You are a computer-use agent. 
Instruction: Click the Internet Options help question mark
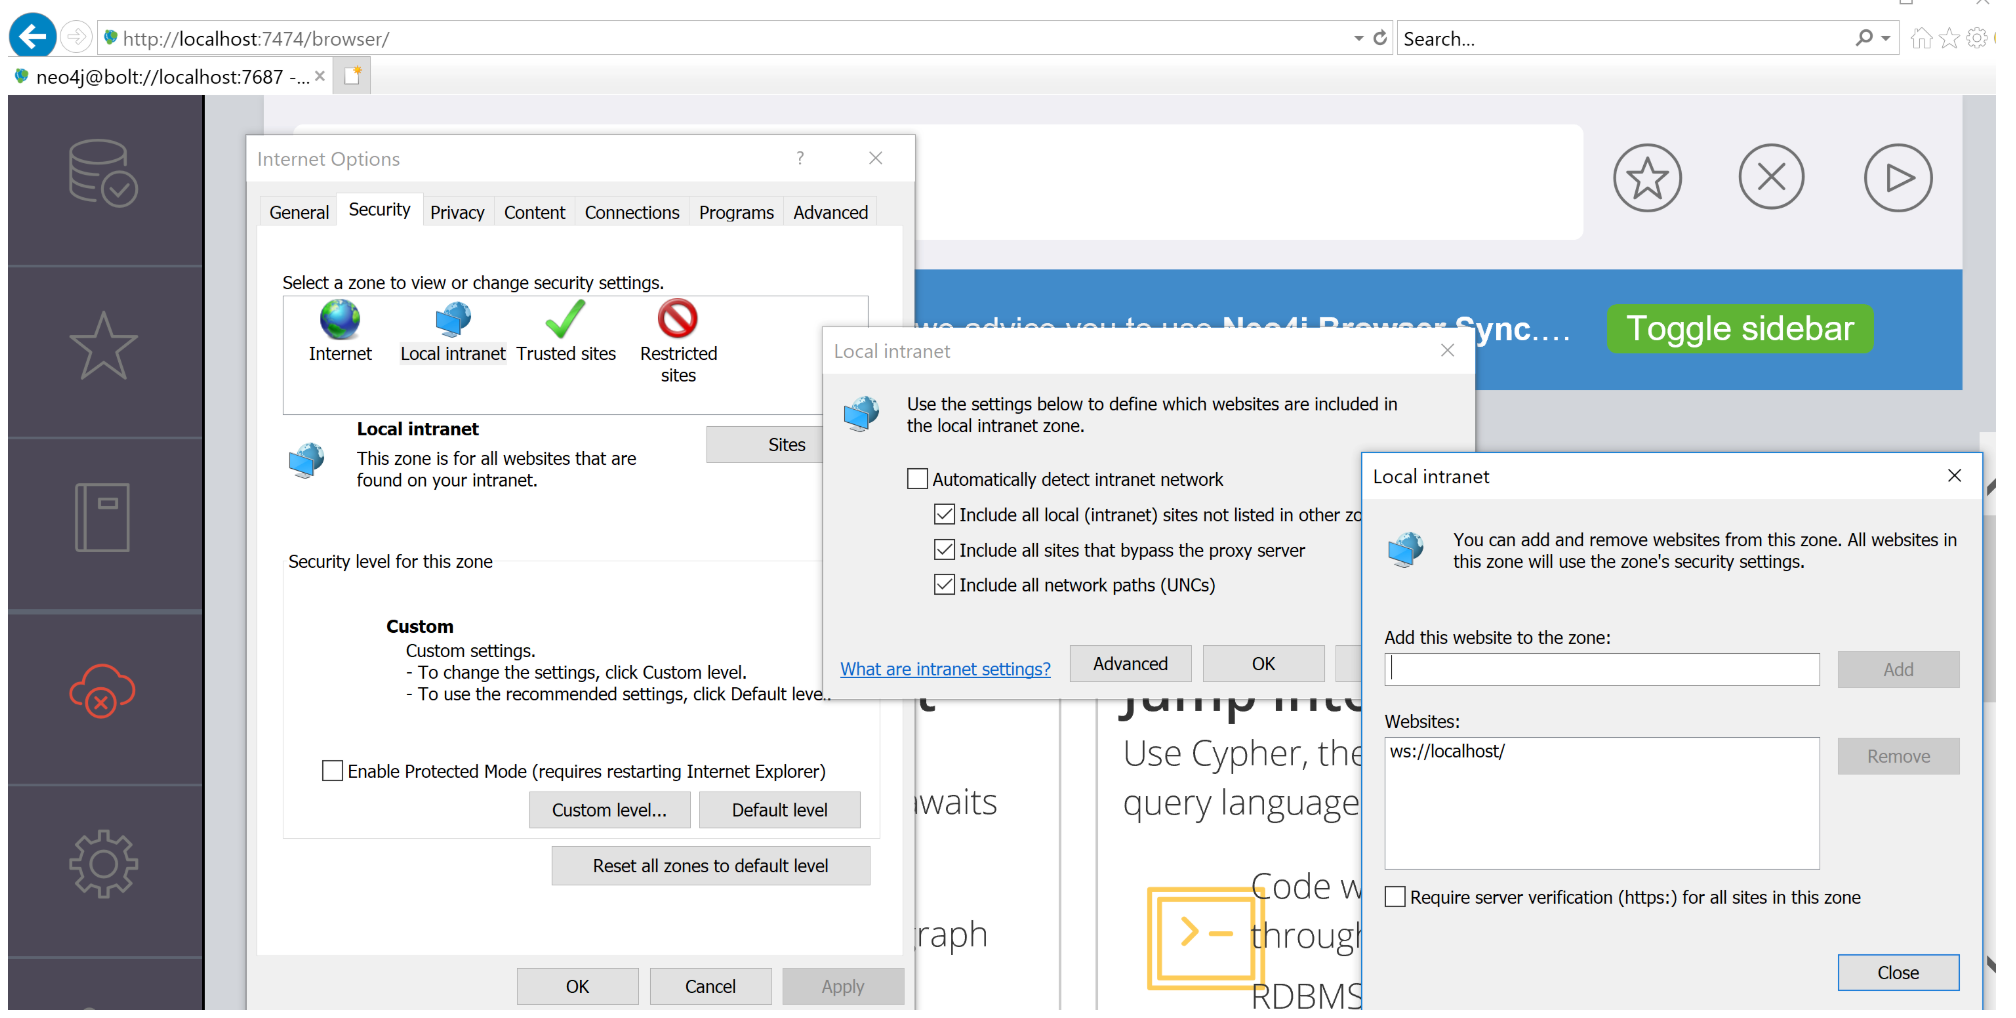click(800, 158)
